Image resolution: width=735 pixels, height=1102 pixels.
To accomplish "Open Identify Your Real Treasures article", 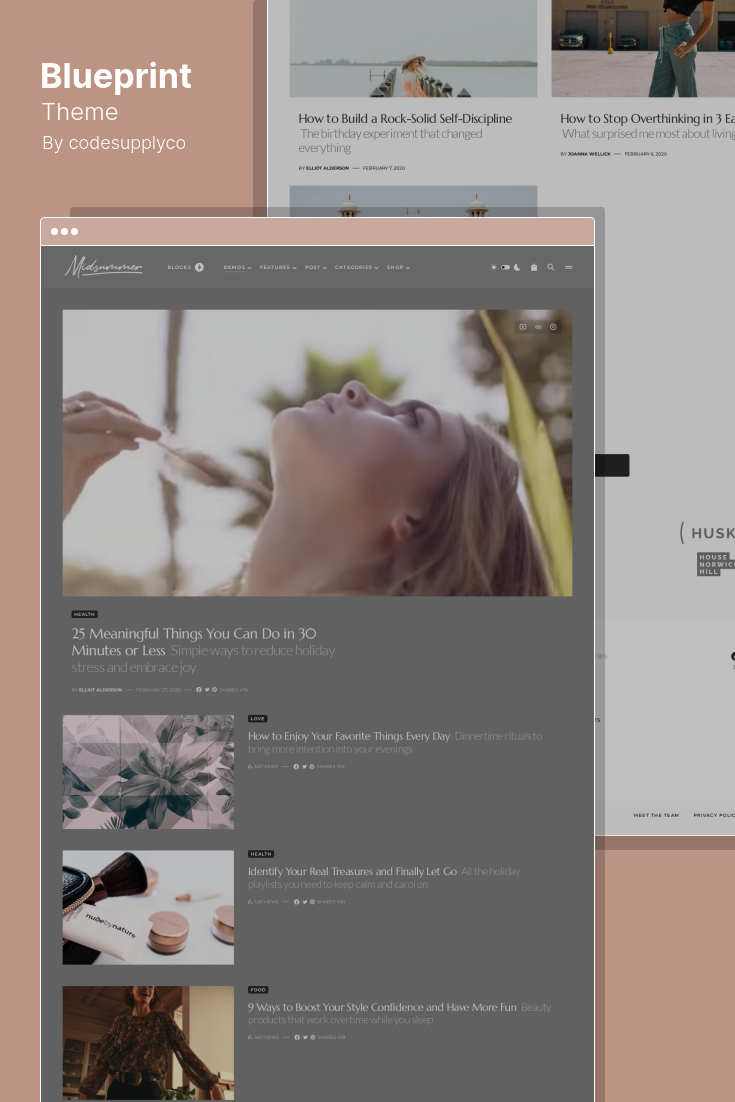I will 352,871.
